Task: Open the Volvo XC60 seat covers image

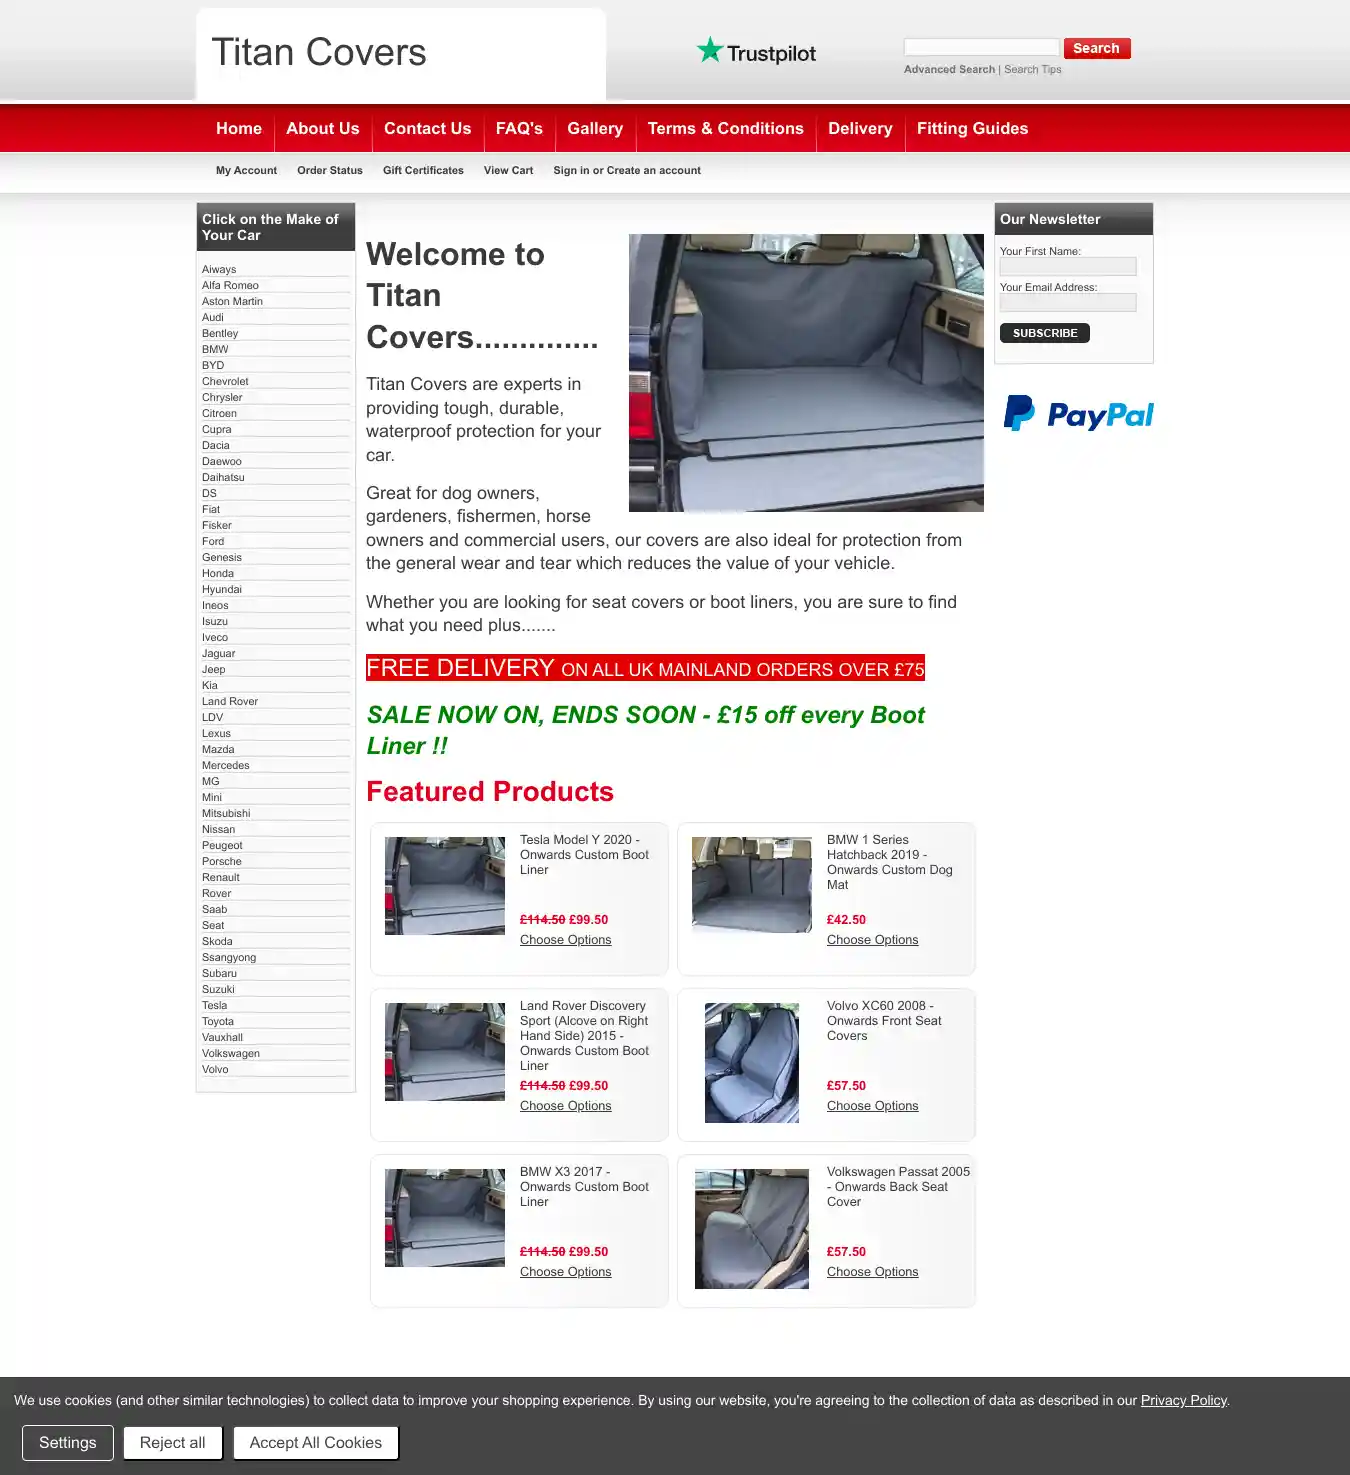Action: click(752, 1062)
